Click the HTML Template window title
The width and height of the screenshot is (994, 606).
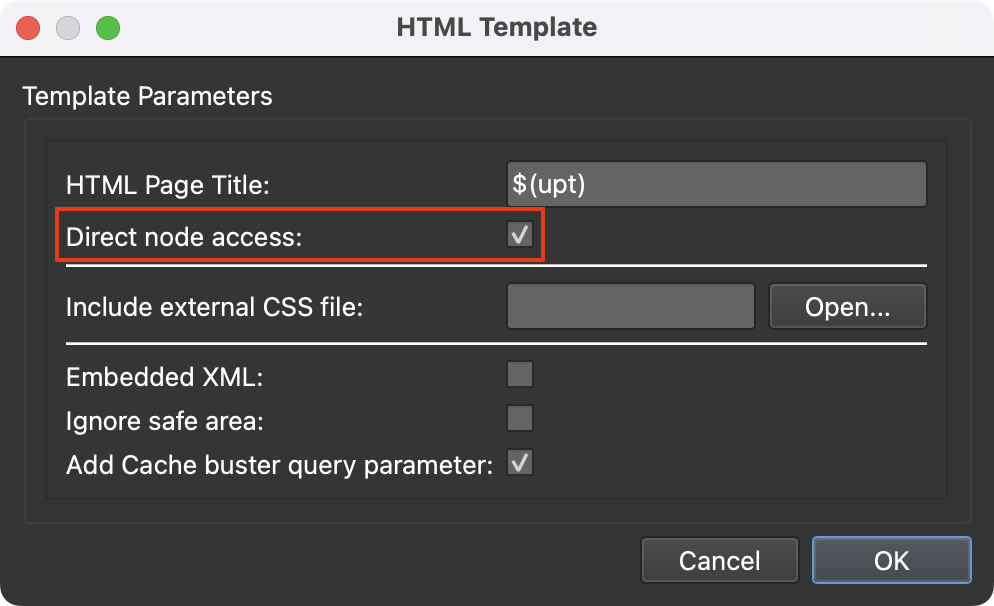coord(496,27)
